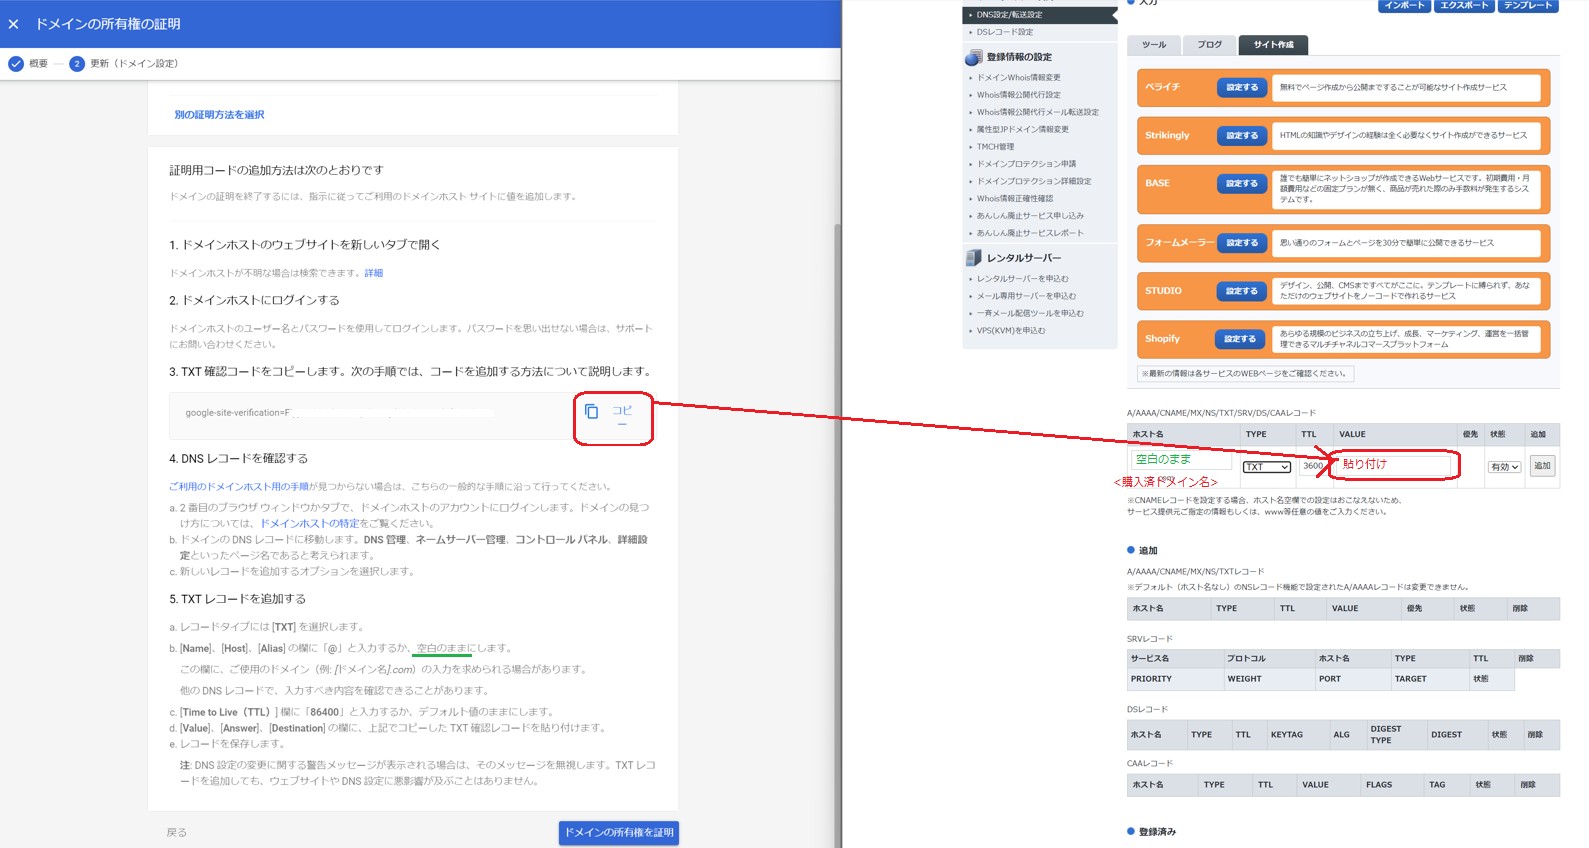
Task: Click the VALUE input field
Action: [1394, 464]
